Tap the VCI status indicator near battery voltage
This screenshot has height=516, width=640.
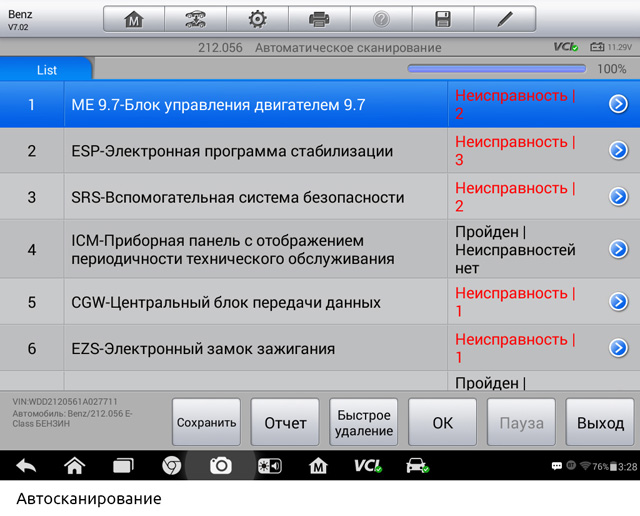tap(566, 47)
